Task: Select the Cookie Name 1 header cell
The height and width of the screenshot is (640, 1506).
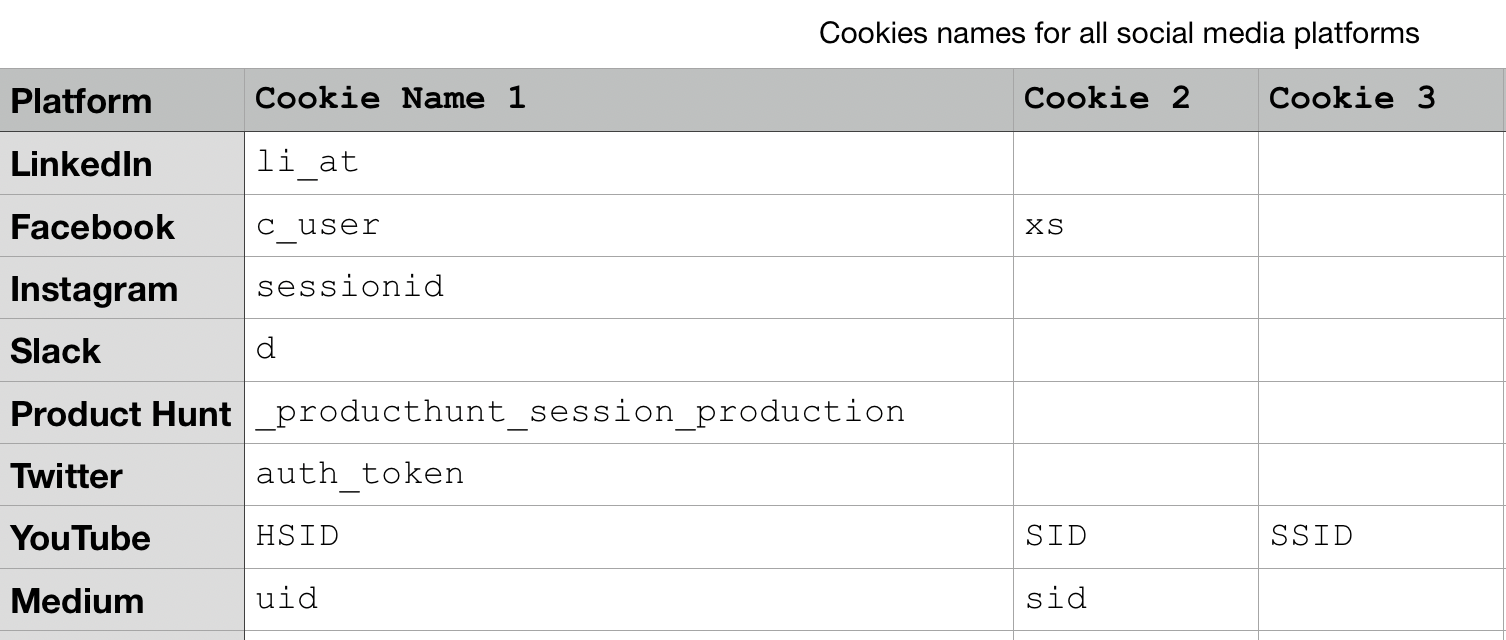Action: [390, 98]
